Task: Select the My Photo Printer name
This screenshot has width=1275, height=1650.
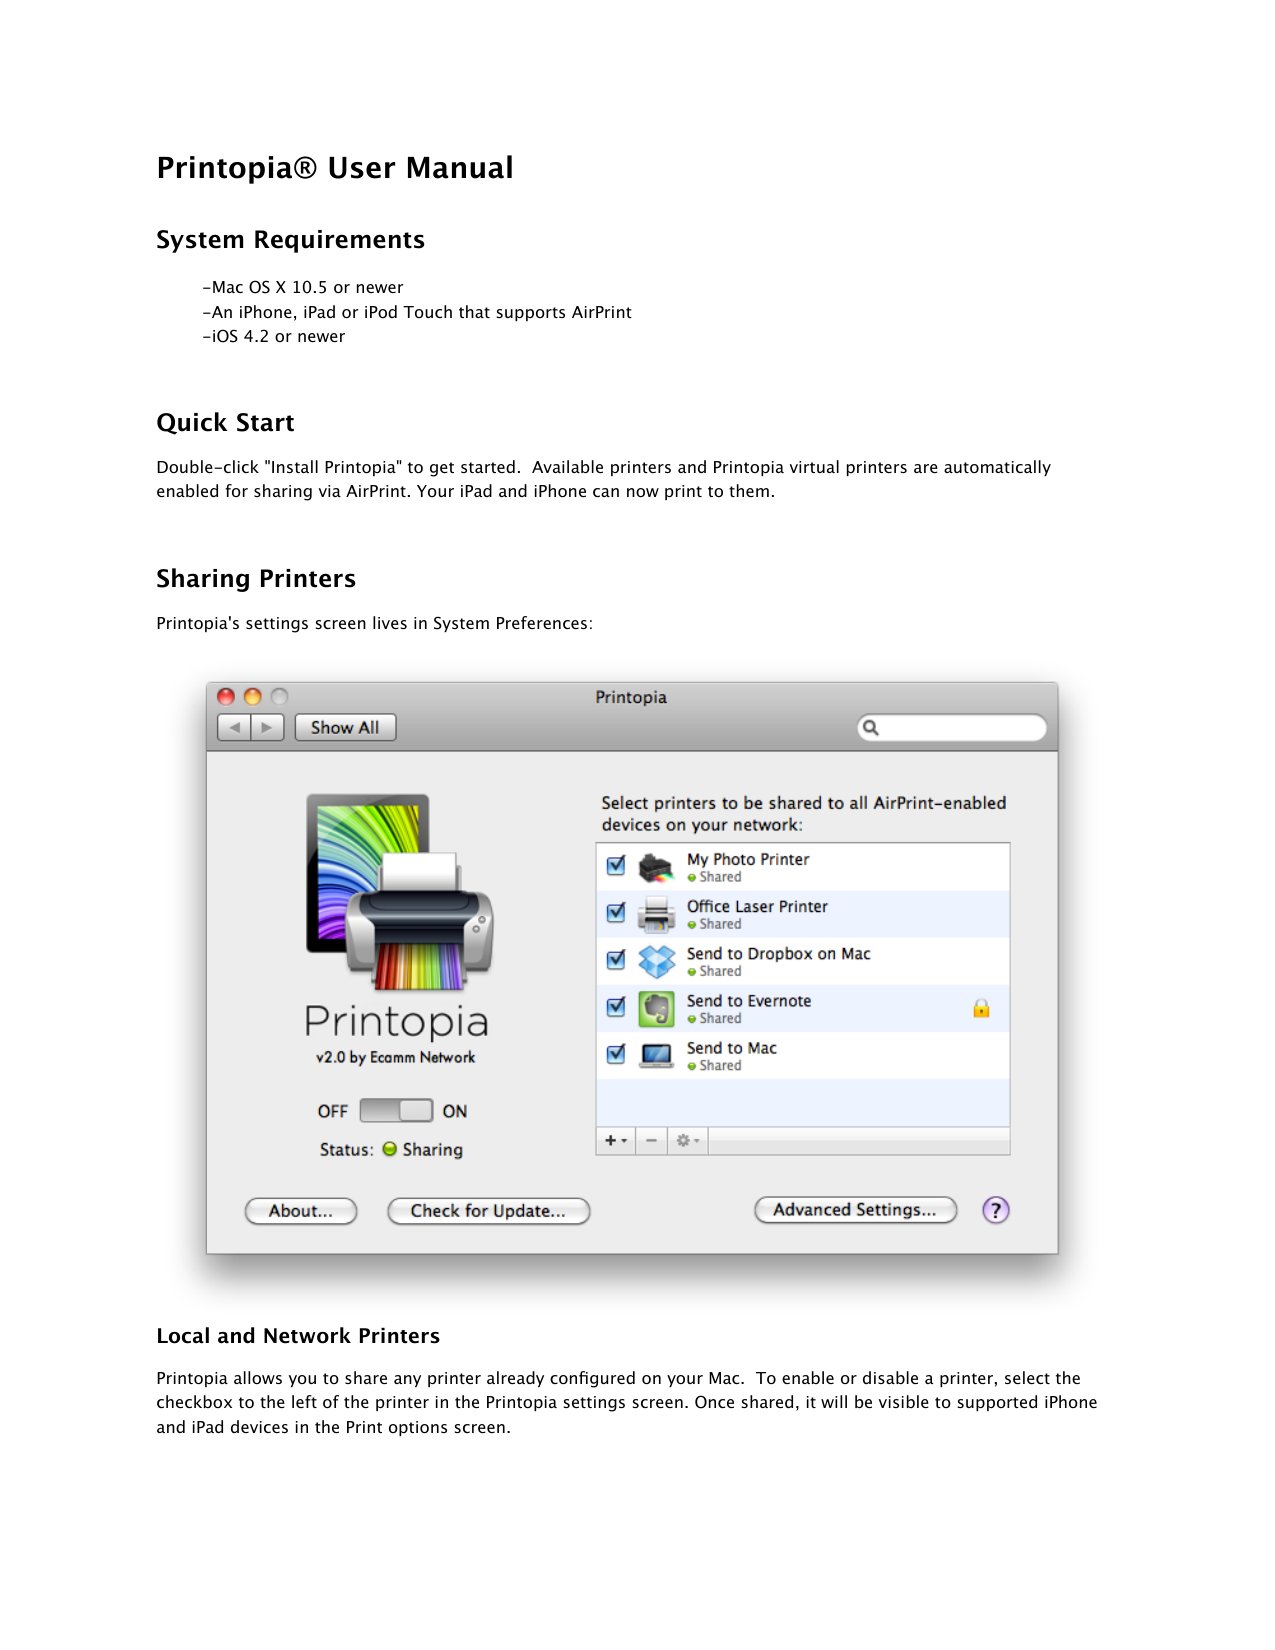Action: point(748,859)
